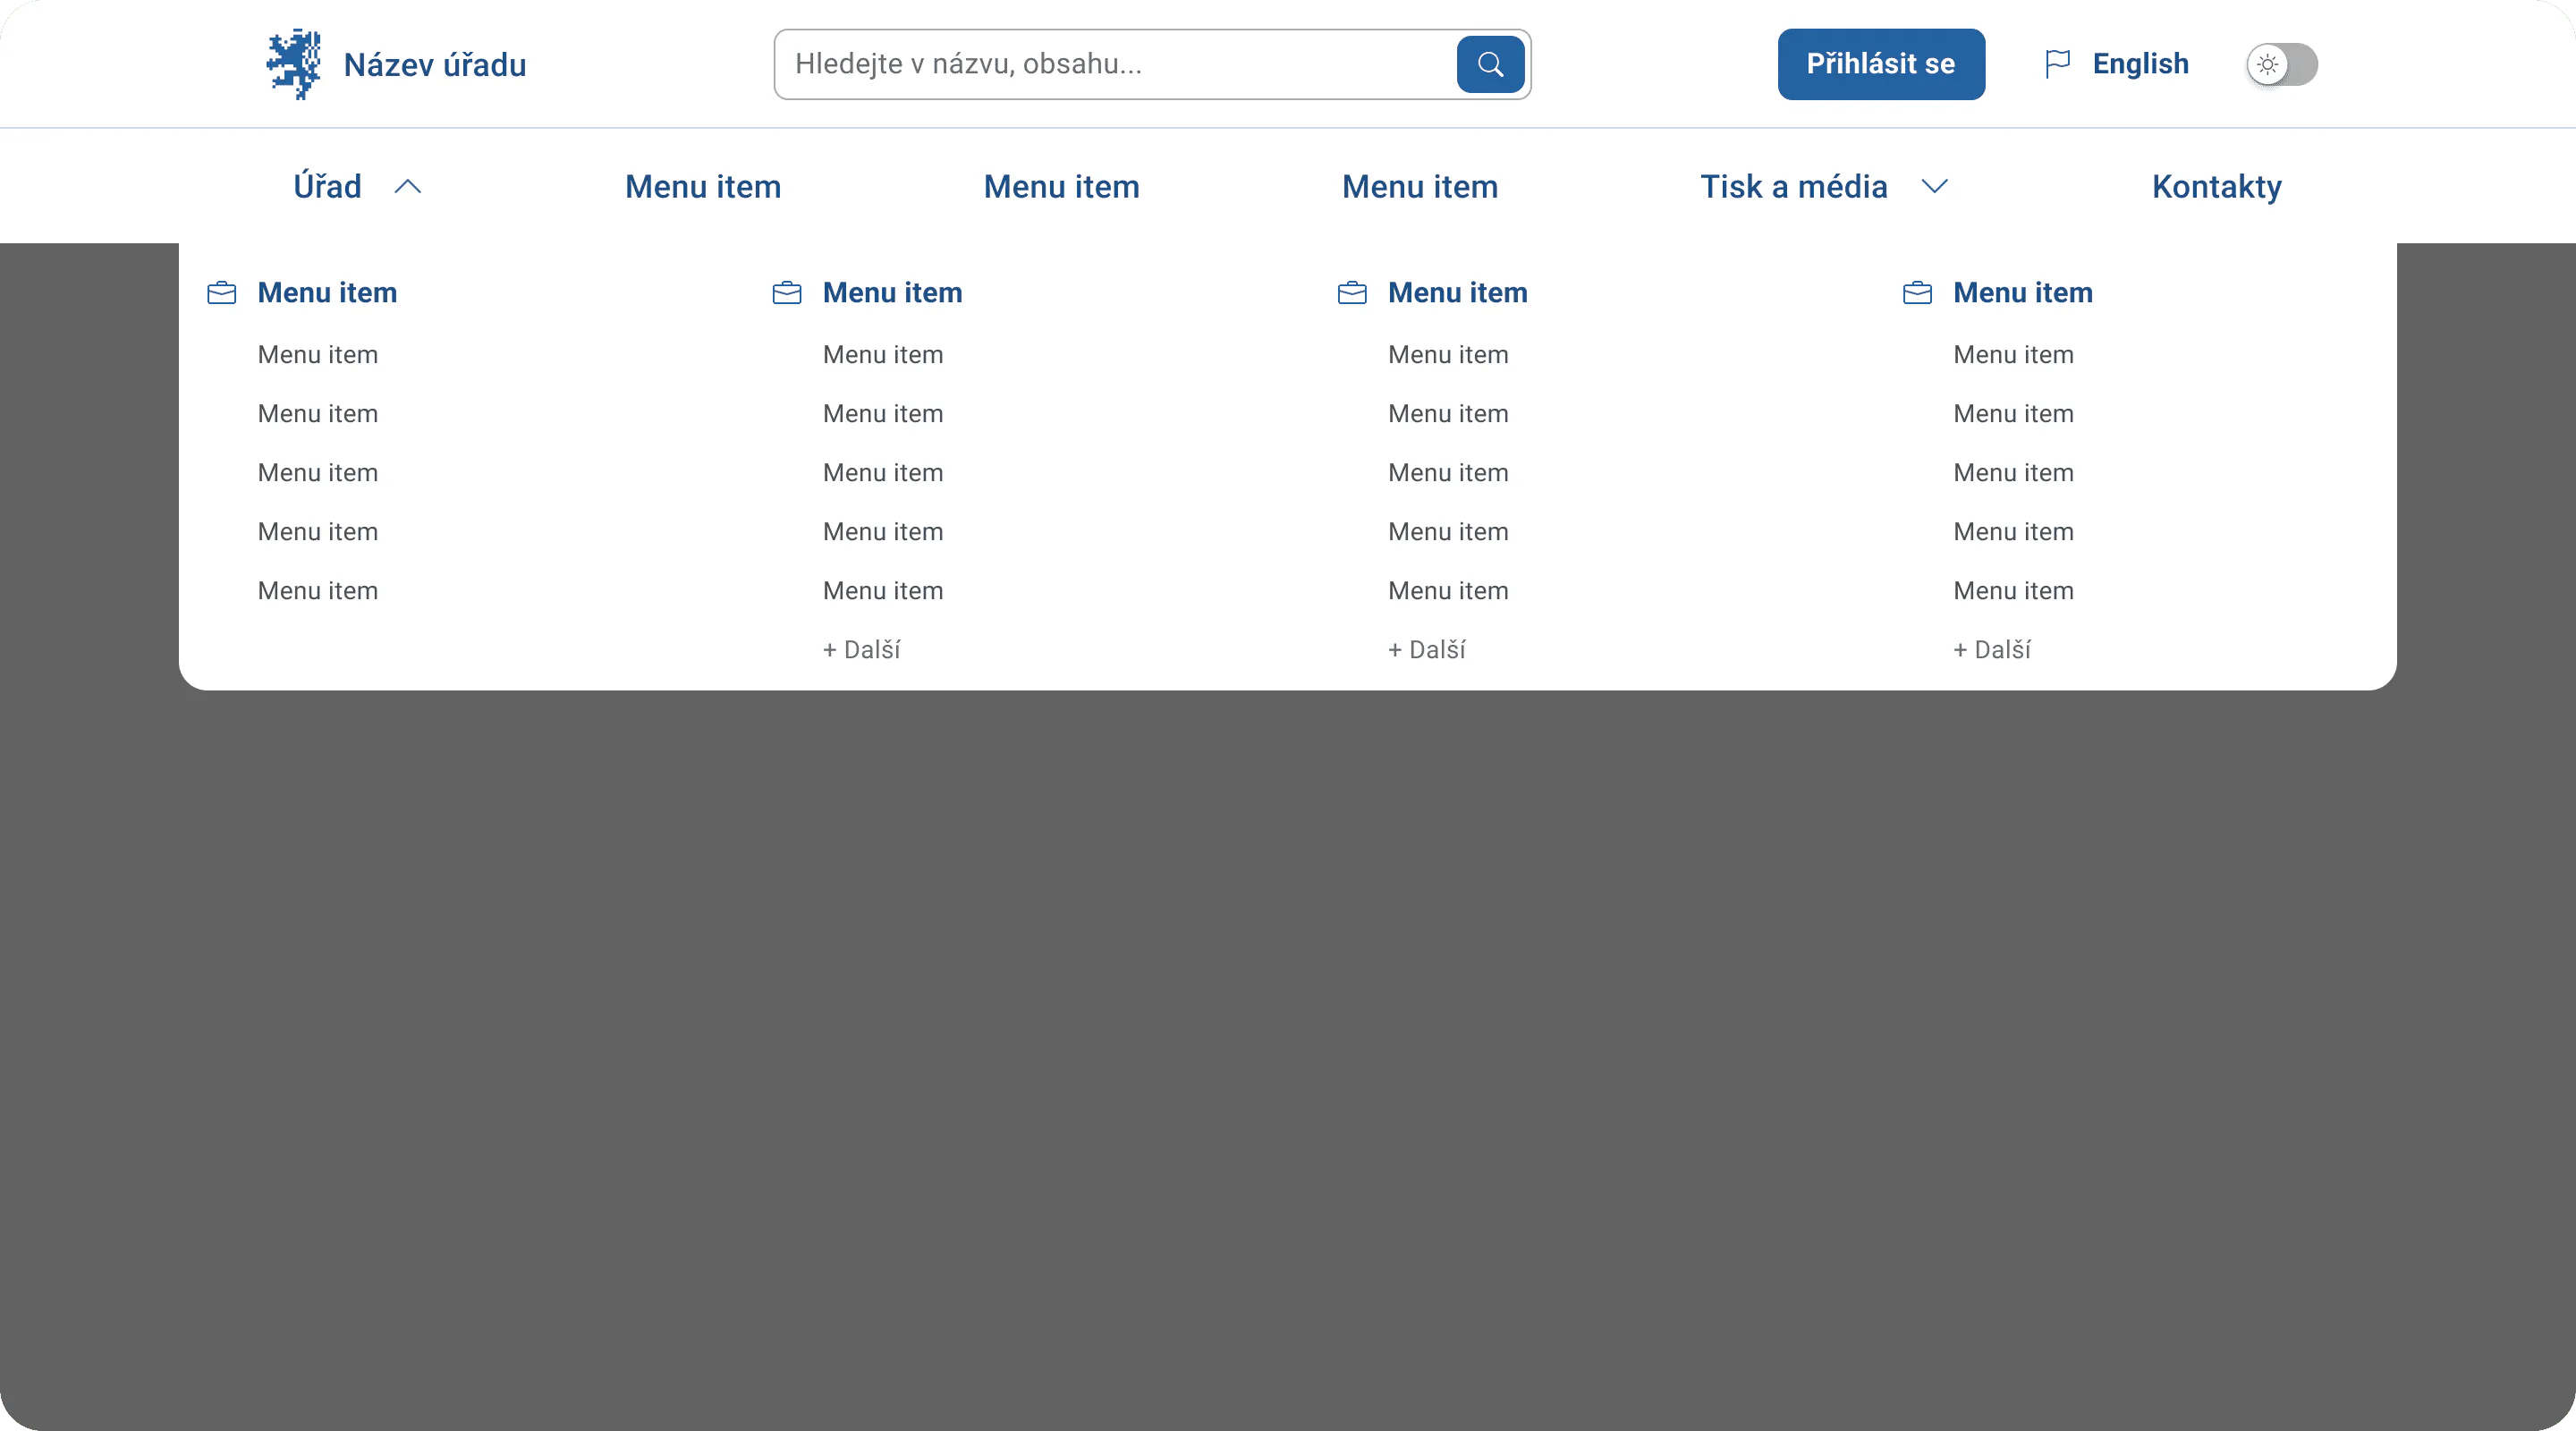Click the bold Menu item heading of the first column
Image resolution: width=2576 pixels, height=1431 pixels.
pyautogui.click(x=327, y=293)
